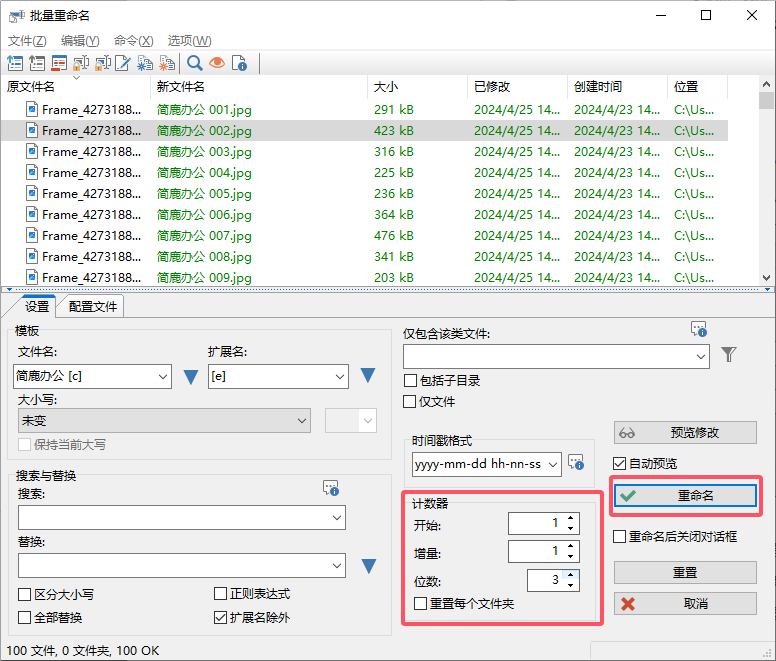Image resolution: width=776 pixels, height=661 pixels.
Task: Open the 选项(W) menu
Action: coord(189,41)
